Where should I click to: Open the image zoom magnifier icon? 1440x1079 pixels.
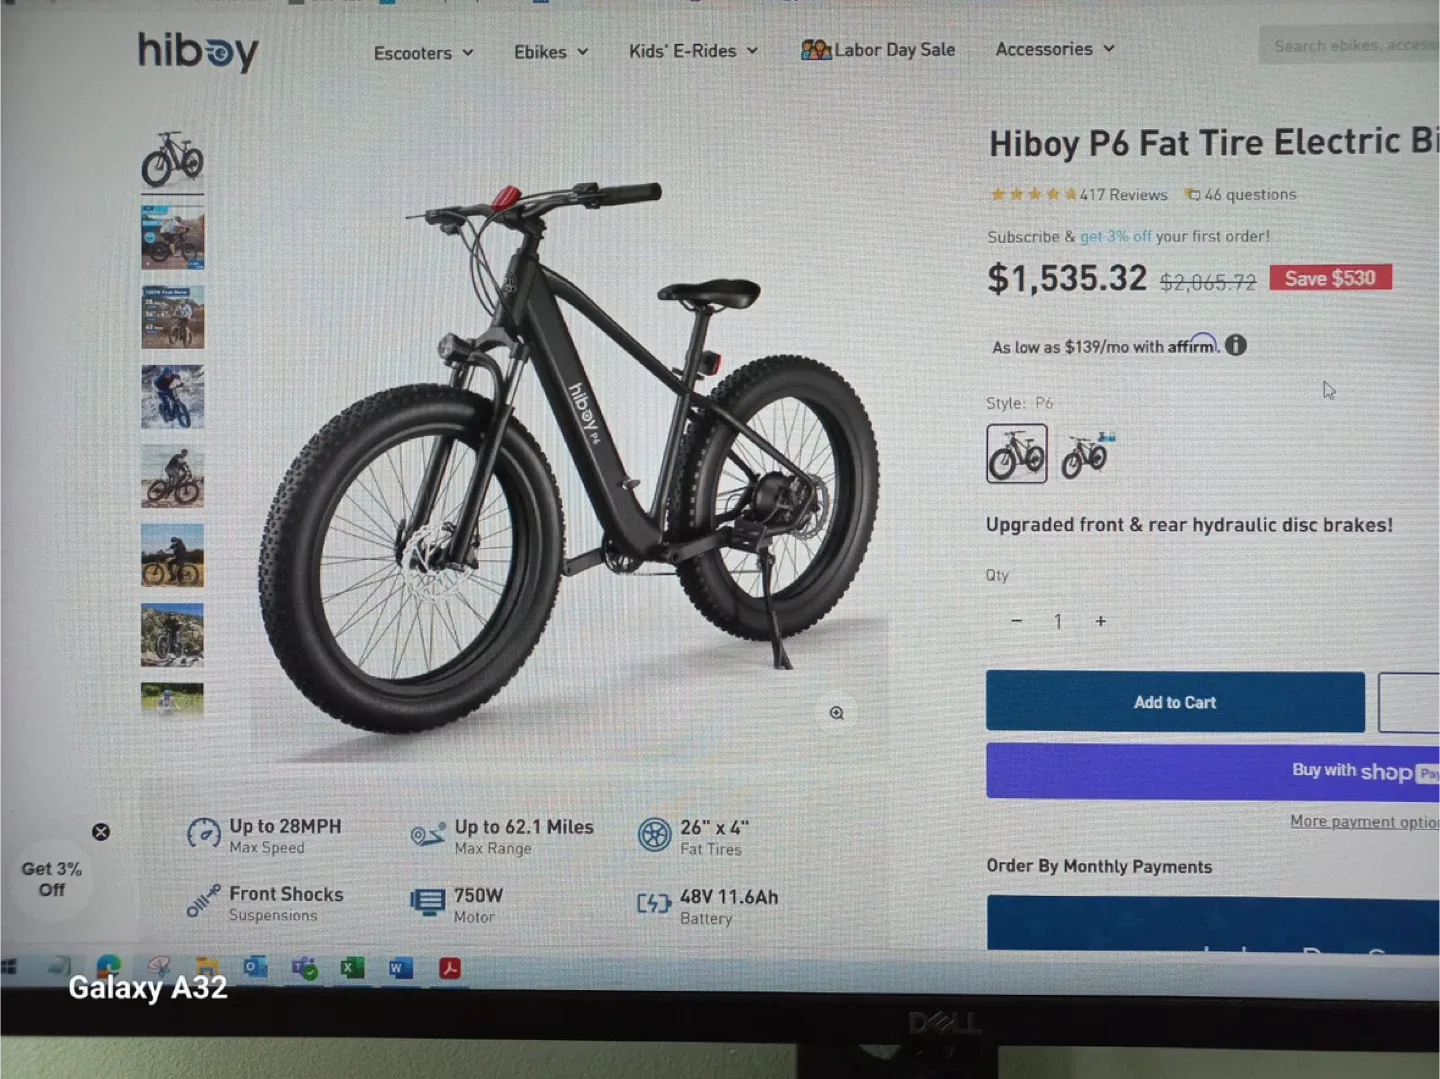[x=837, y=713]
